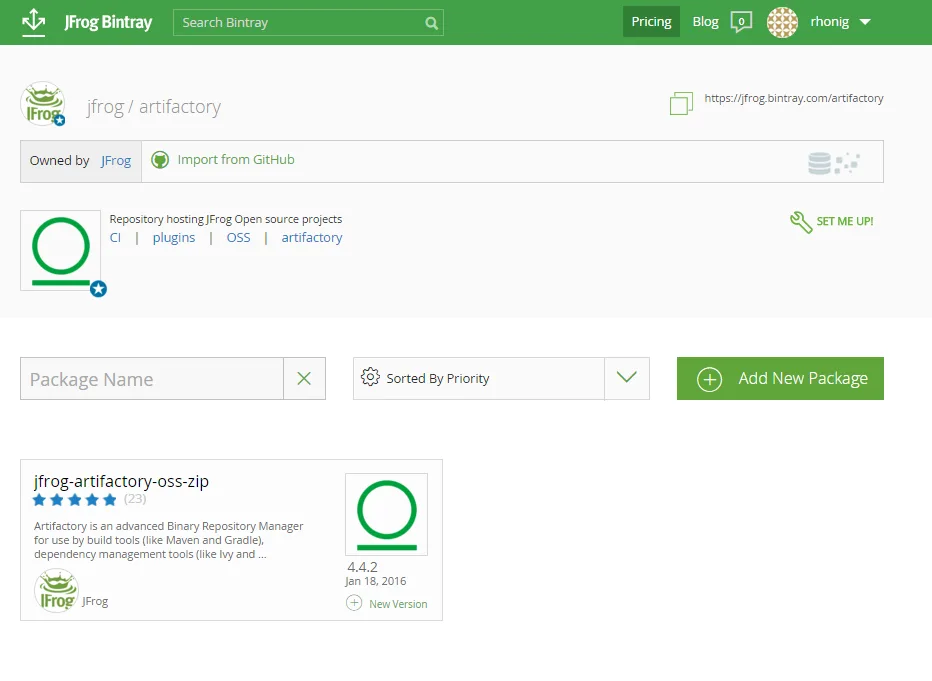Click Add New Package button
This screenshot has height=681, width=932.
pos(780,379)
